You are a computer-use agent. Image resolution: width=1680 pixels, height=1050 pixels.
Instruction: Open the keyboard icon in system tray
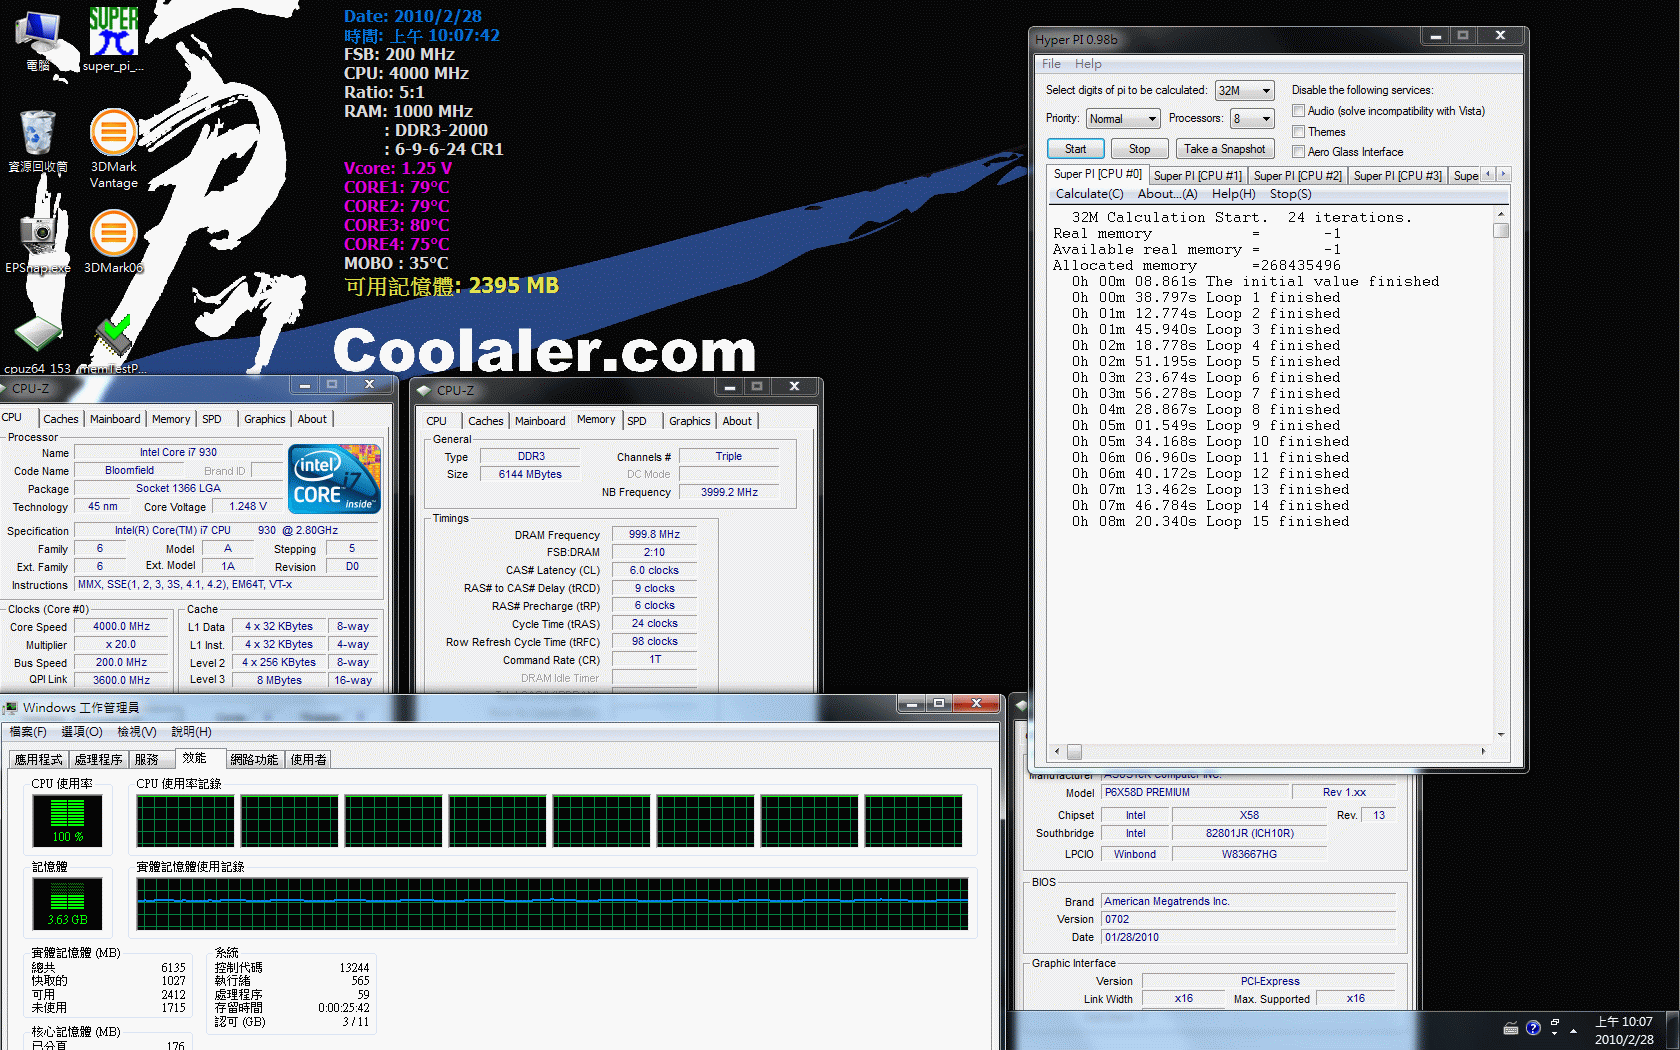click(x=1510, y=1029)
